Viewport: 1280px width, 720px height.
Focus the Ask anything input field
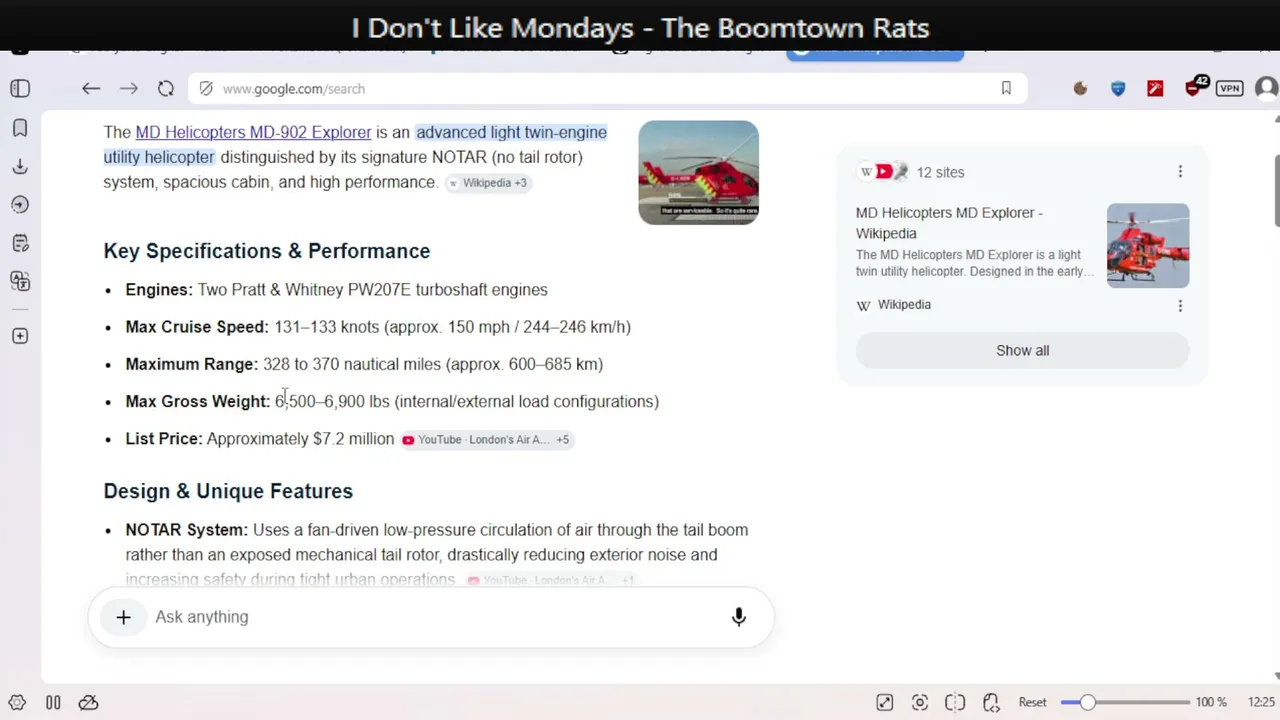(430, 617)
